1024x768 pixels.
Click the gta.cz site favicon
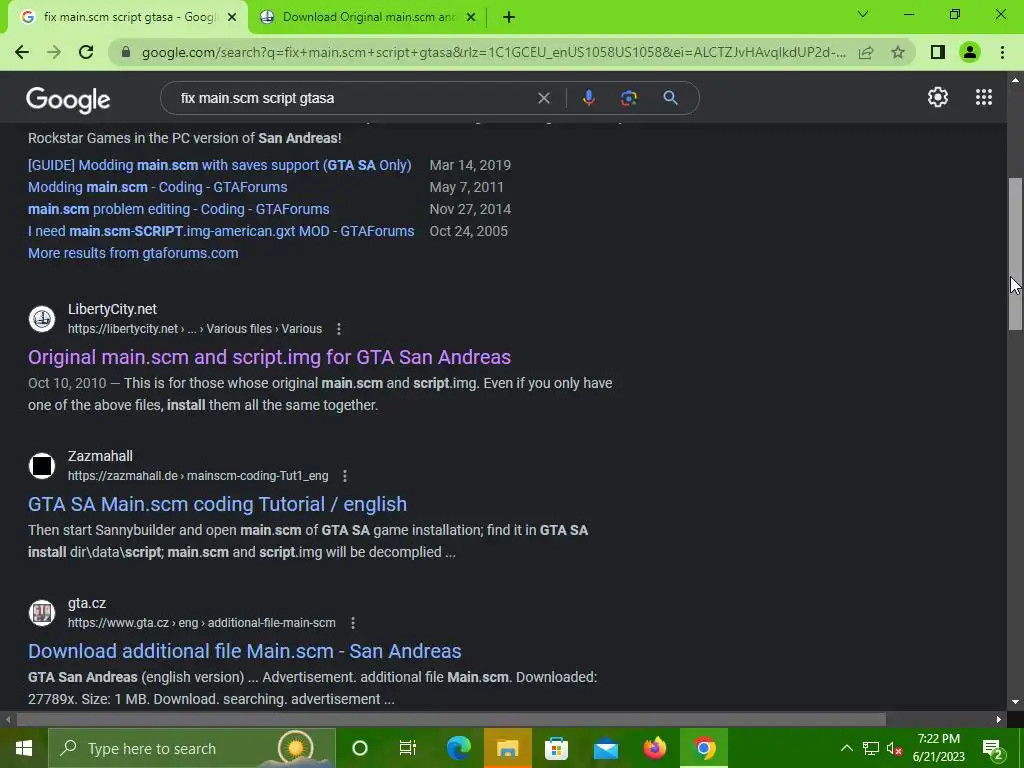coord(42,613)
